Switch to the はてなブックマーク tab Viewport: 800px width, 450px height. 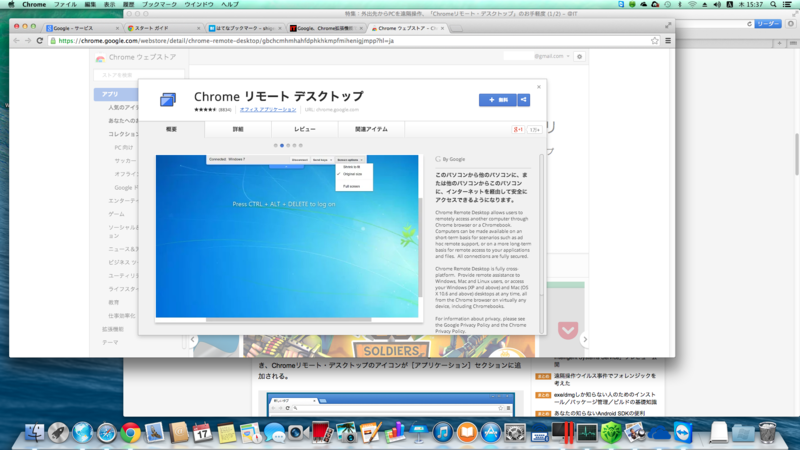(245, 28)
